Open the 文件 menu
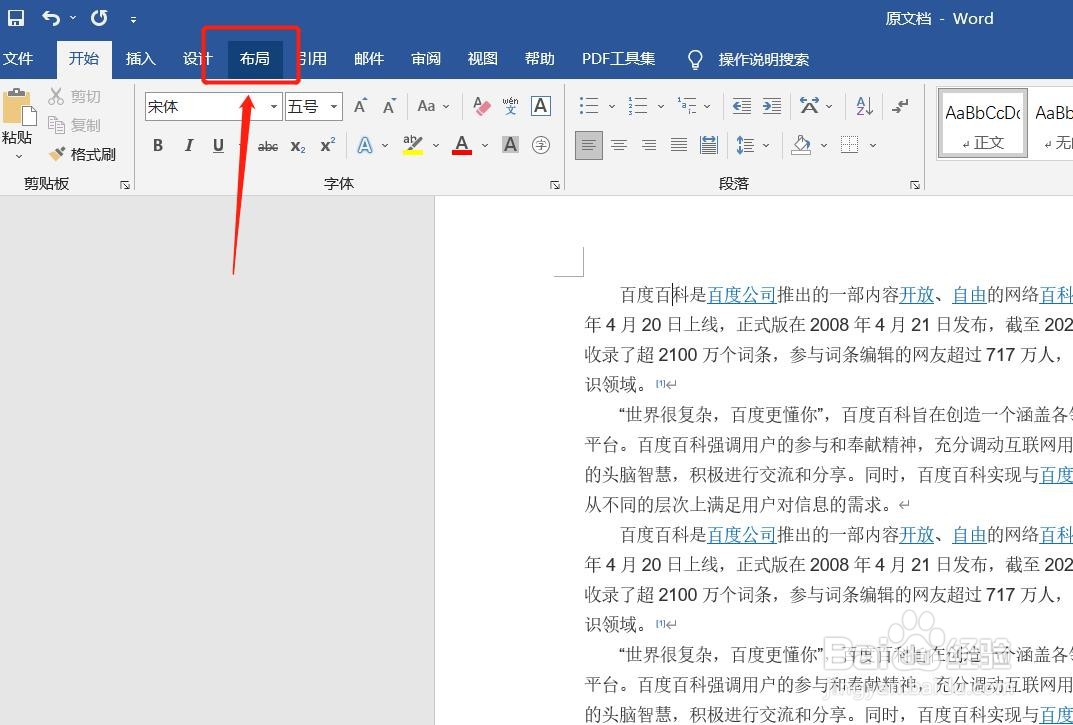This screenshot has height=725, width=1073. tap(18, 59)
